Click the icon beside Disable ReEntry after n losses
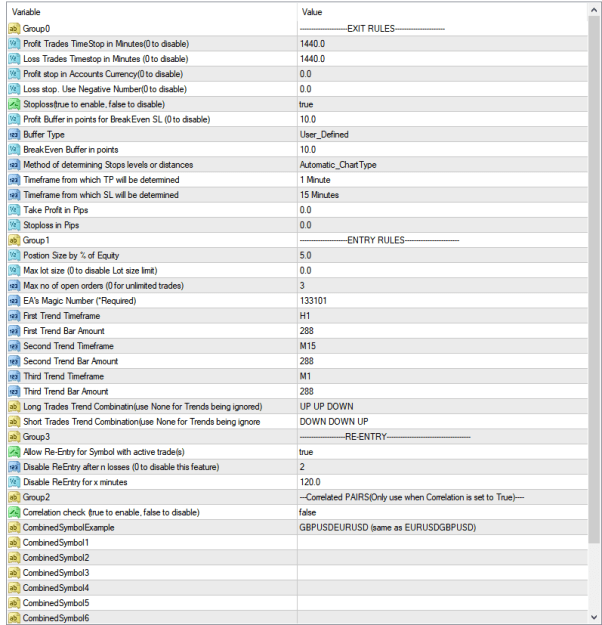Viewport: 602px width, 625px height. [x=14, y=467]
